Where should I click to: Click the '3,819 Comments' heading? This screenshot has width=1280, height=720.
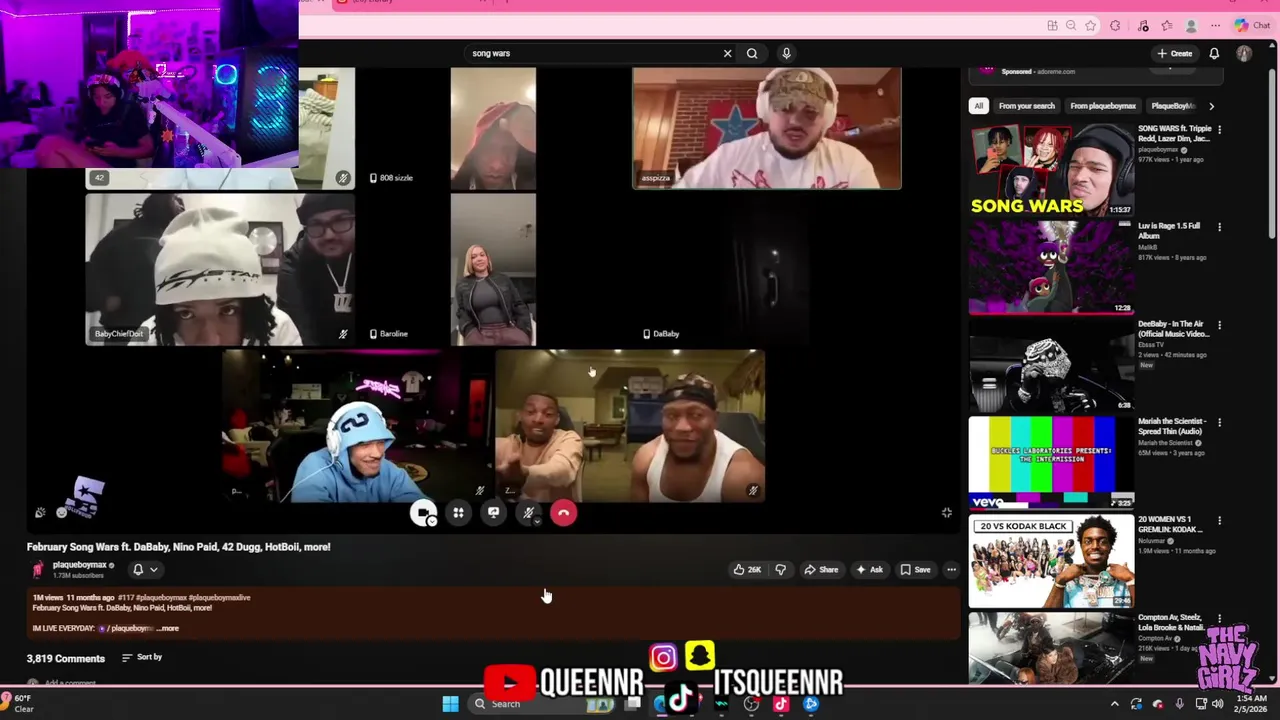coord(66,658)
